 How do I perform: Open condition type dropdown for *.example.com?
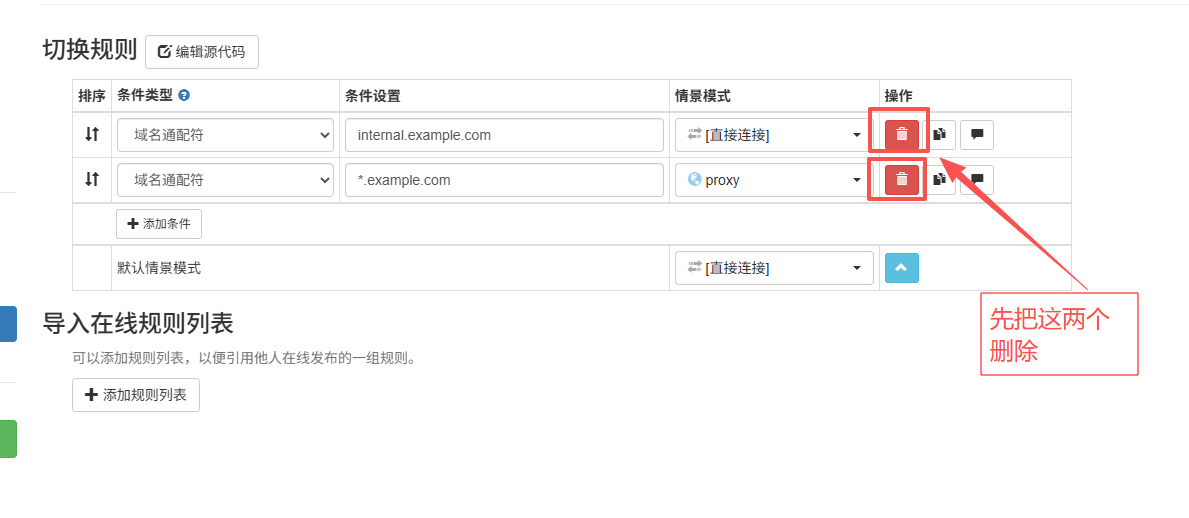(x=225, y=180)
